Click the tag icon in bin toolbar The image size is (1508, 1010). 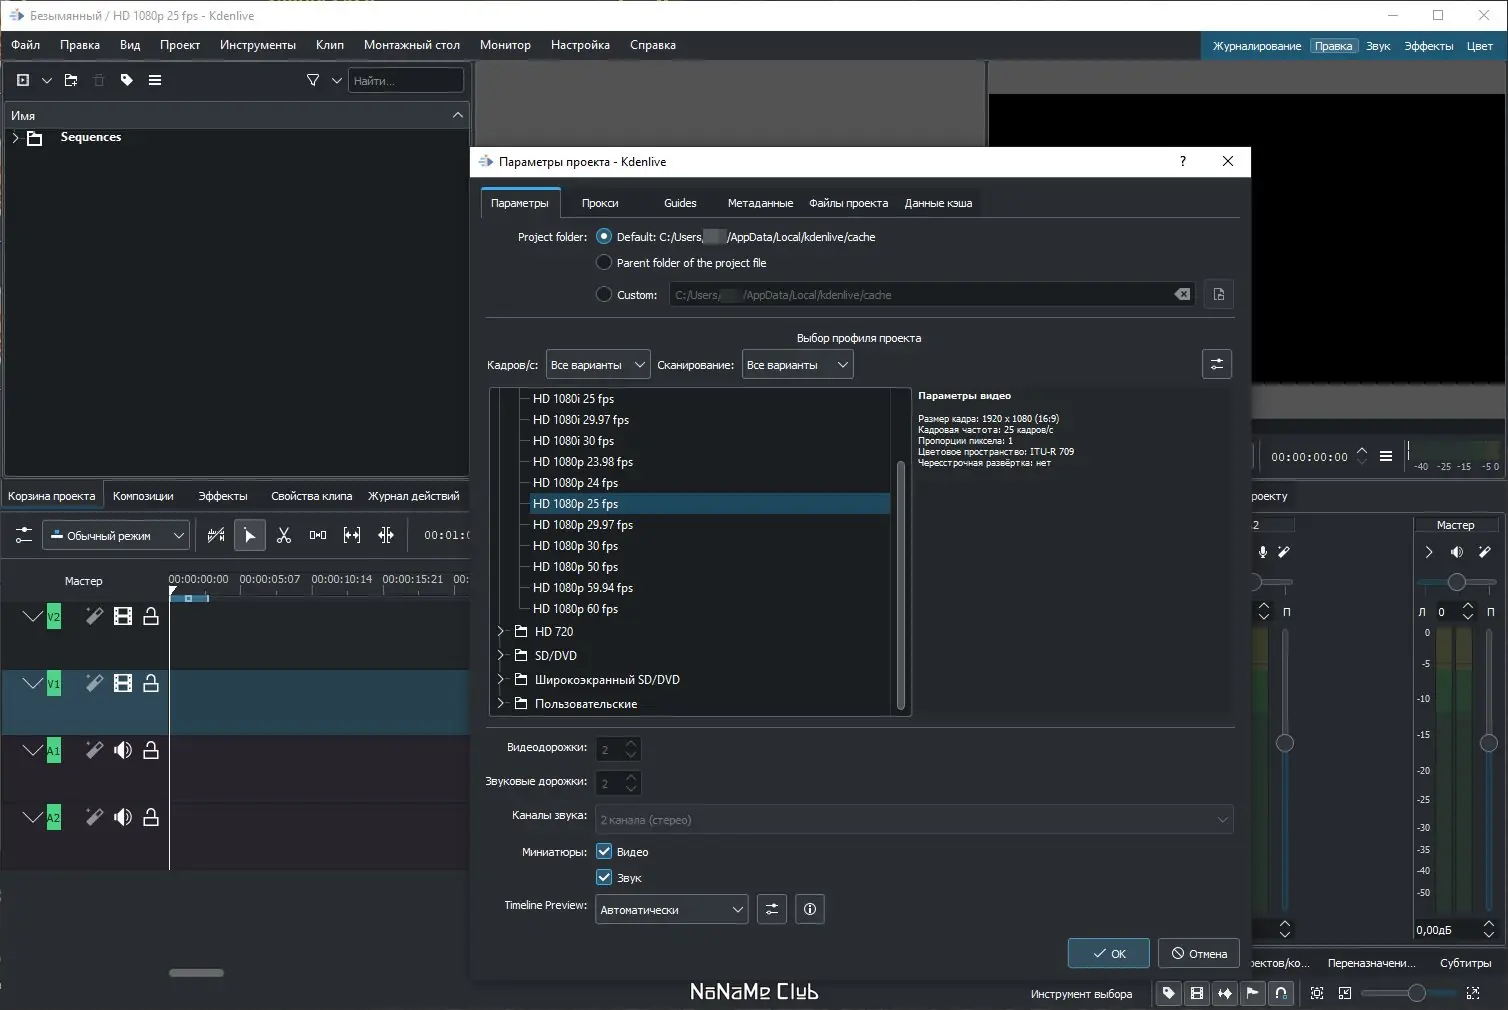coord(127,80)
